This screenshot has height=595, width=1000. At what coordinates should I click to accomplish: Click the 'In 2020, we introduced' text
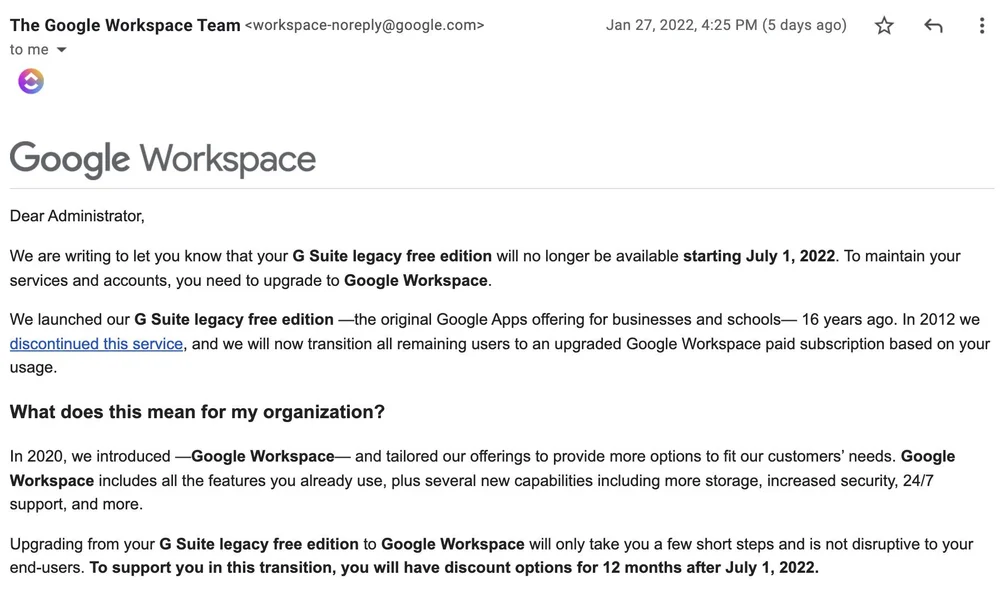[90, 457]
